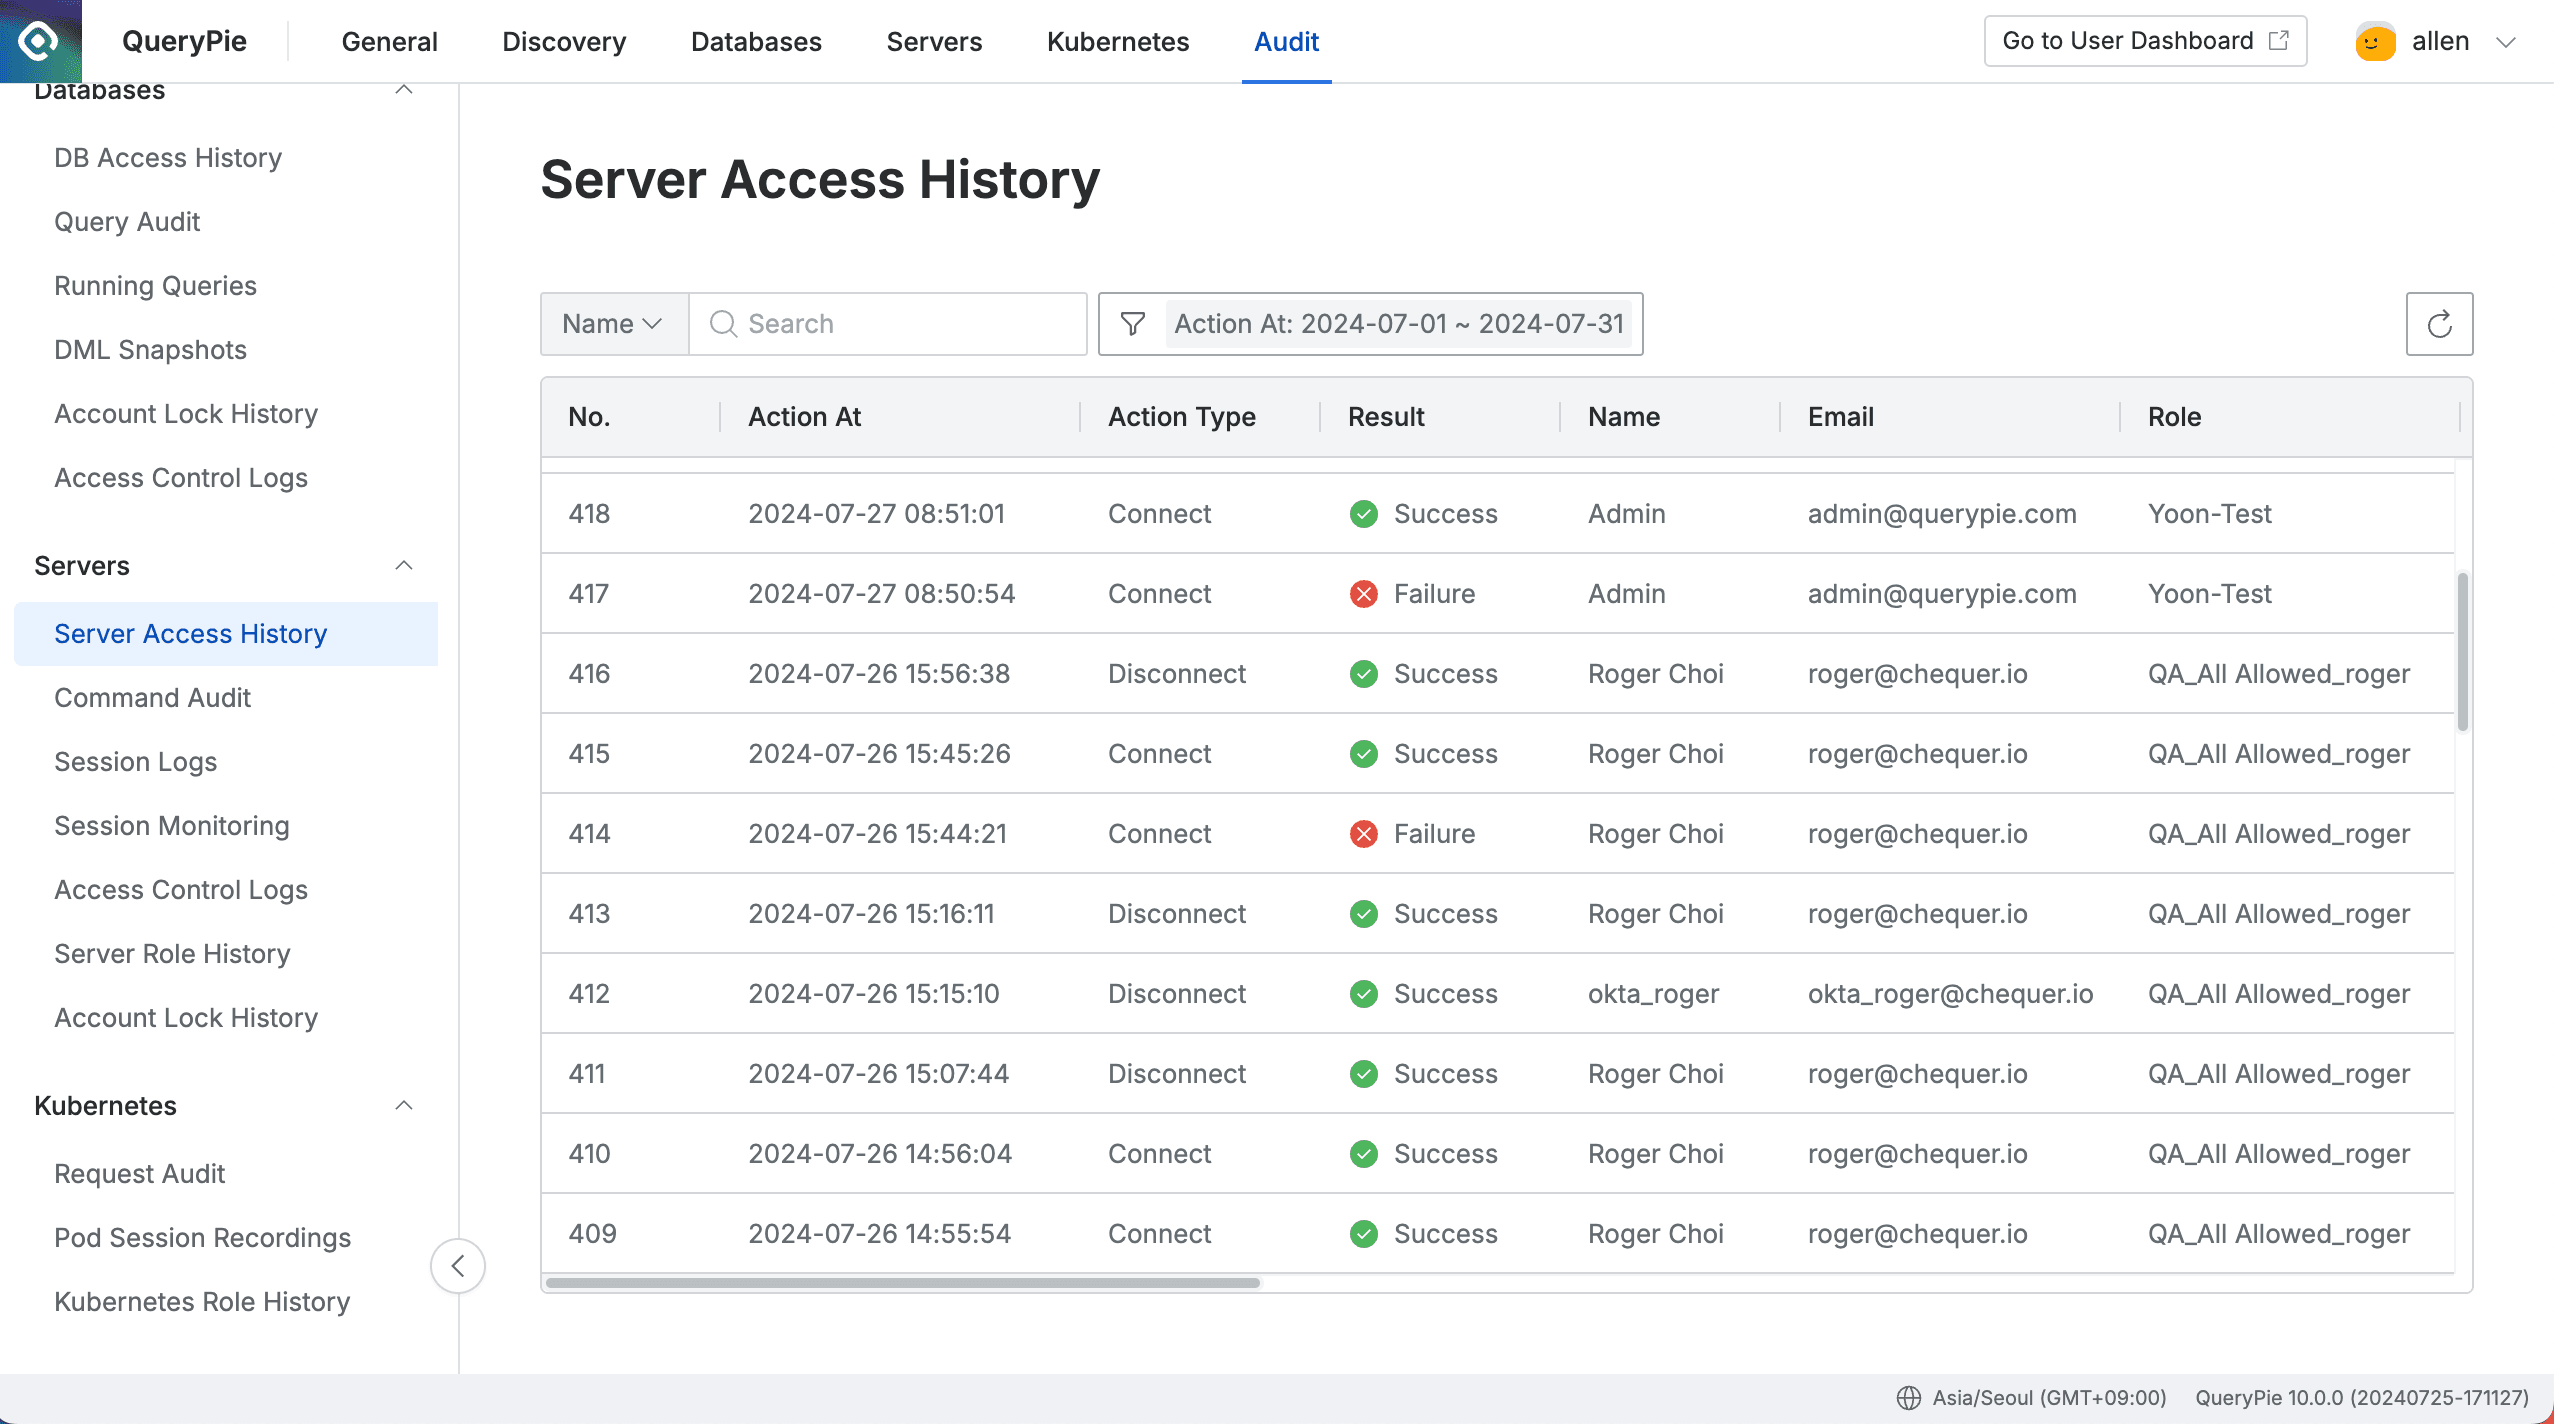
Task: Collapse the Servers sidebar section
Action: click(404, 565)
